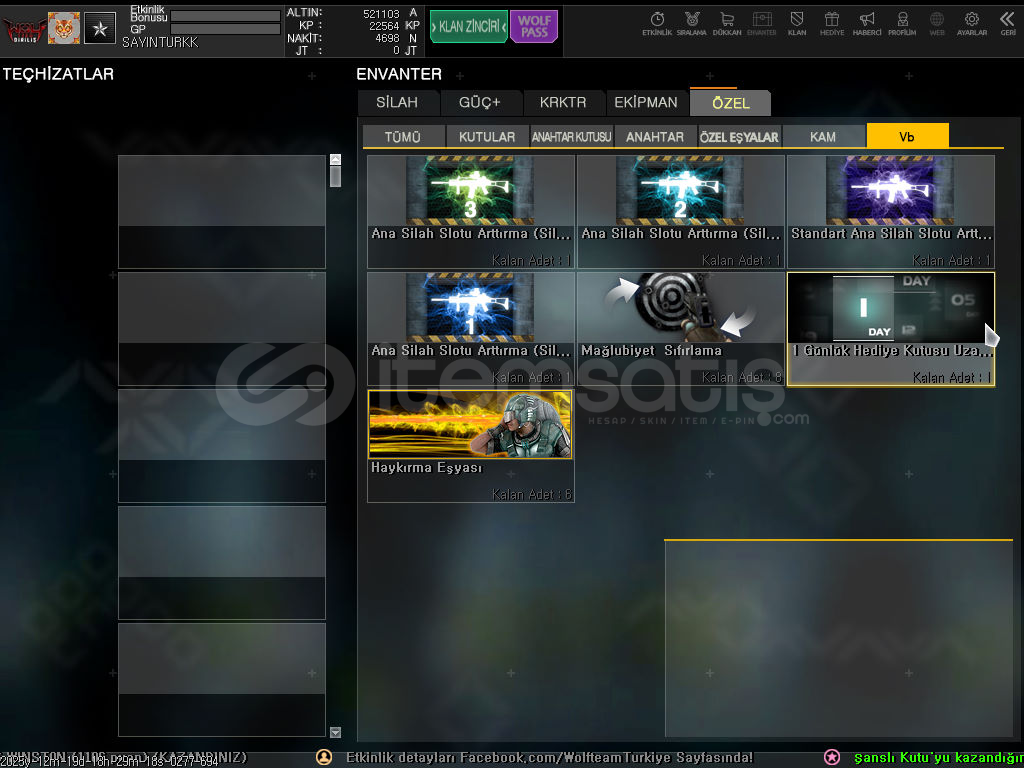Viewport: 1024px width, 768px height.
Task: Open the Haberci megaphone icon
Action: (x=867, y=23)
